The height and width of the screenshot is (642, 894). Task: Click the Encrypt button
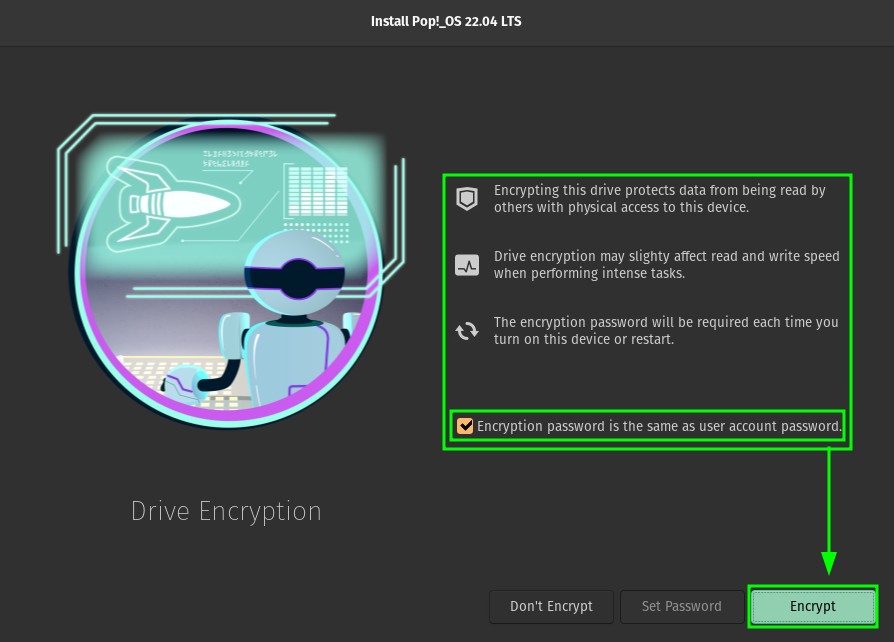pos(812,606)
